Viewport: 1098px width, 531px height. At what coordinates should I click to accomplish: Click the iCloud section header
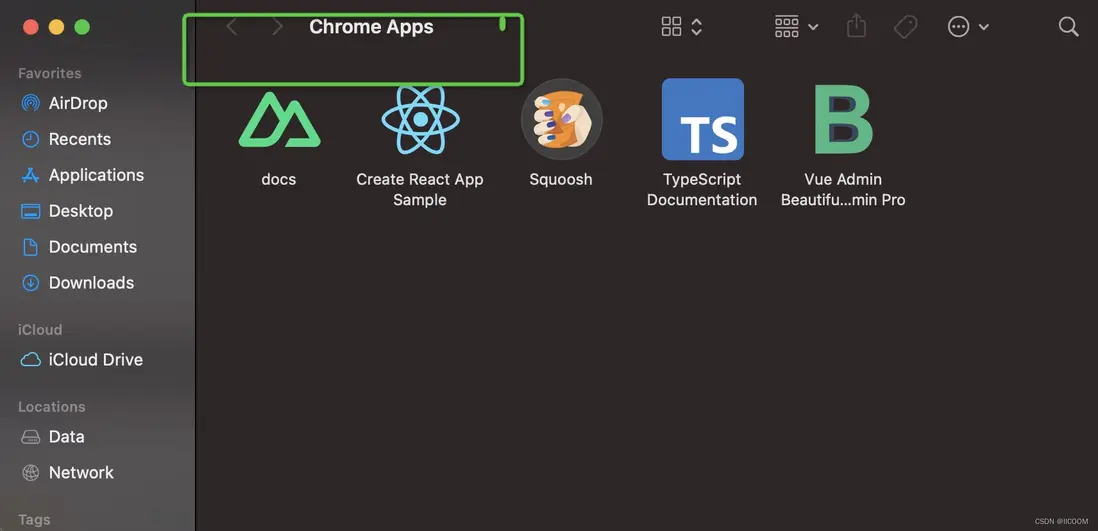[40, 330]
